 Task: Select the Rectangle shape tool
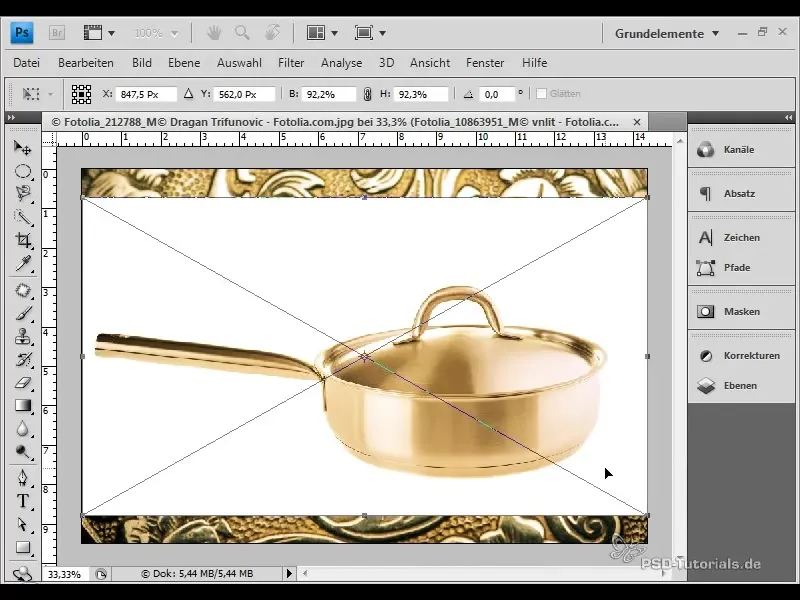tap(22, 547)
